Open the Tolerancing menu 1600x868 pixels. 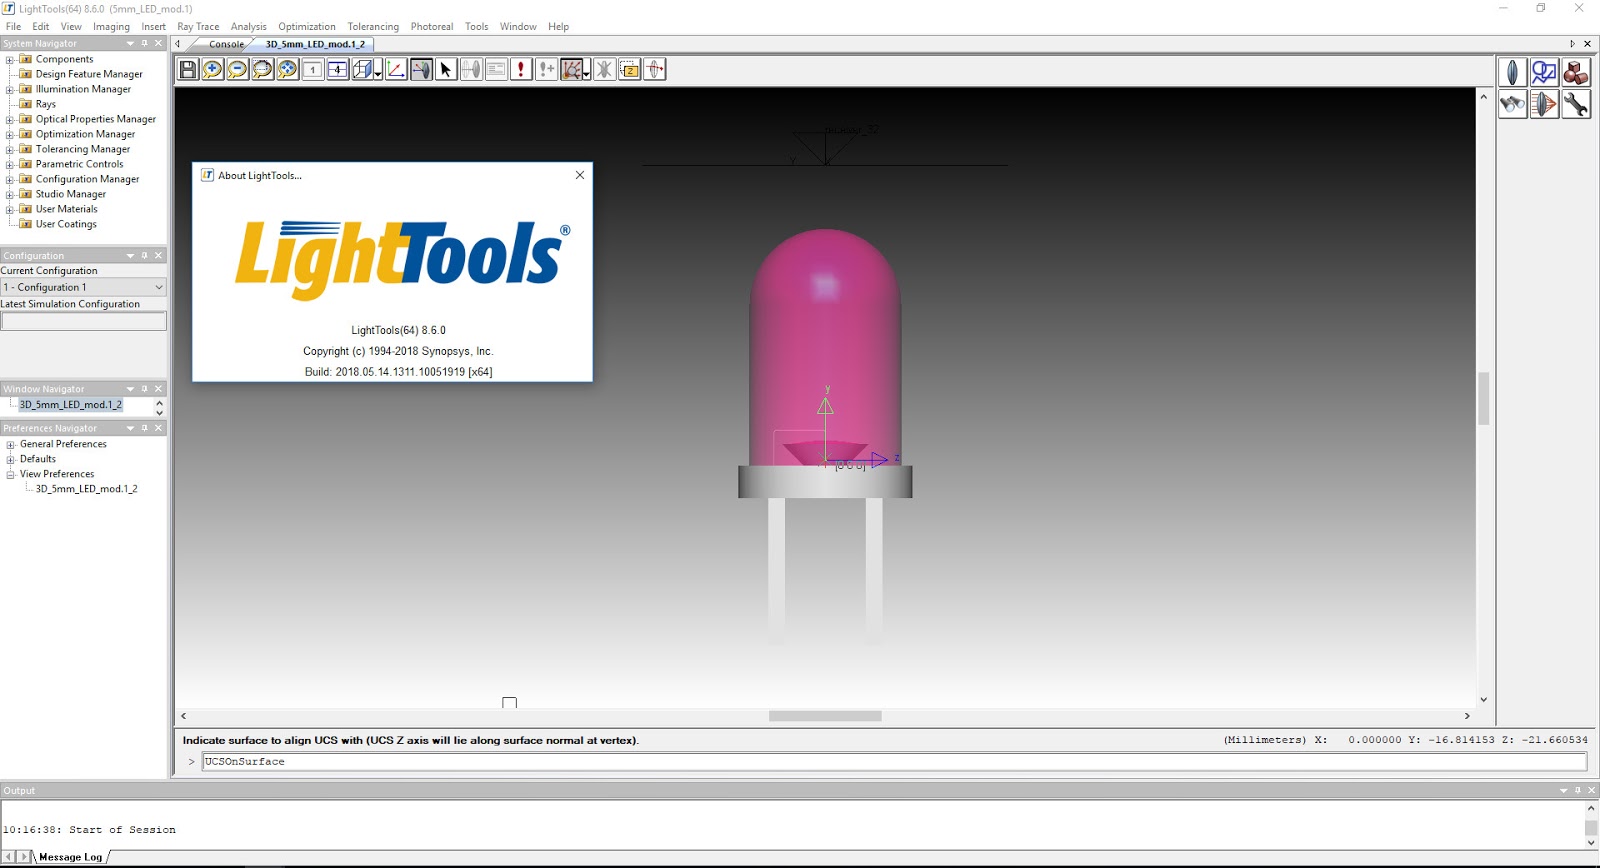point(373,27)
